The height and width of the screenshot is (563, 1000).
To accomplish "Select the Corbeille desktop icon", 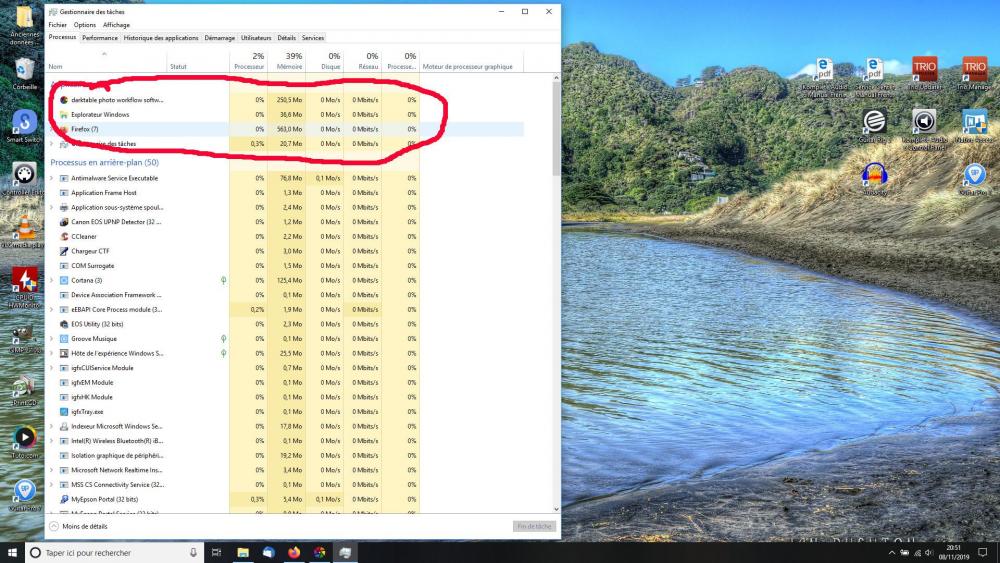I will pyautogui.click(x=24, y=73).
